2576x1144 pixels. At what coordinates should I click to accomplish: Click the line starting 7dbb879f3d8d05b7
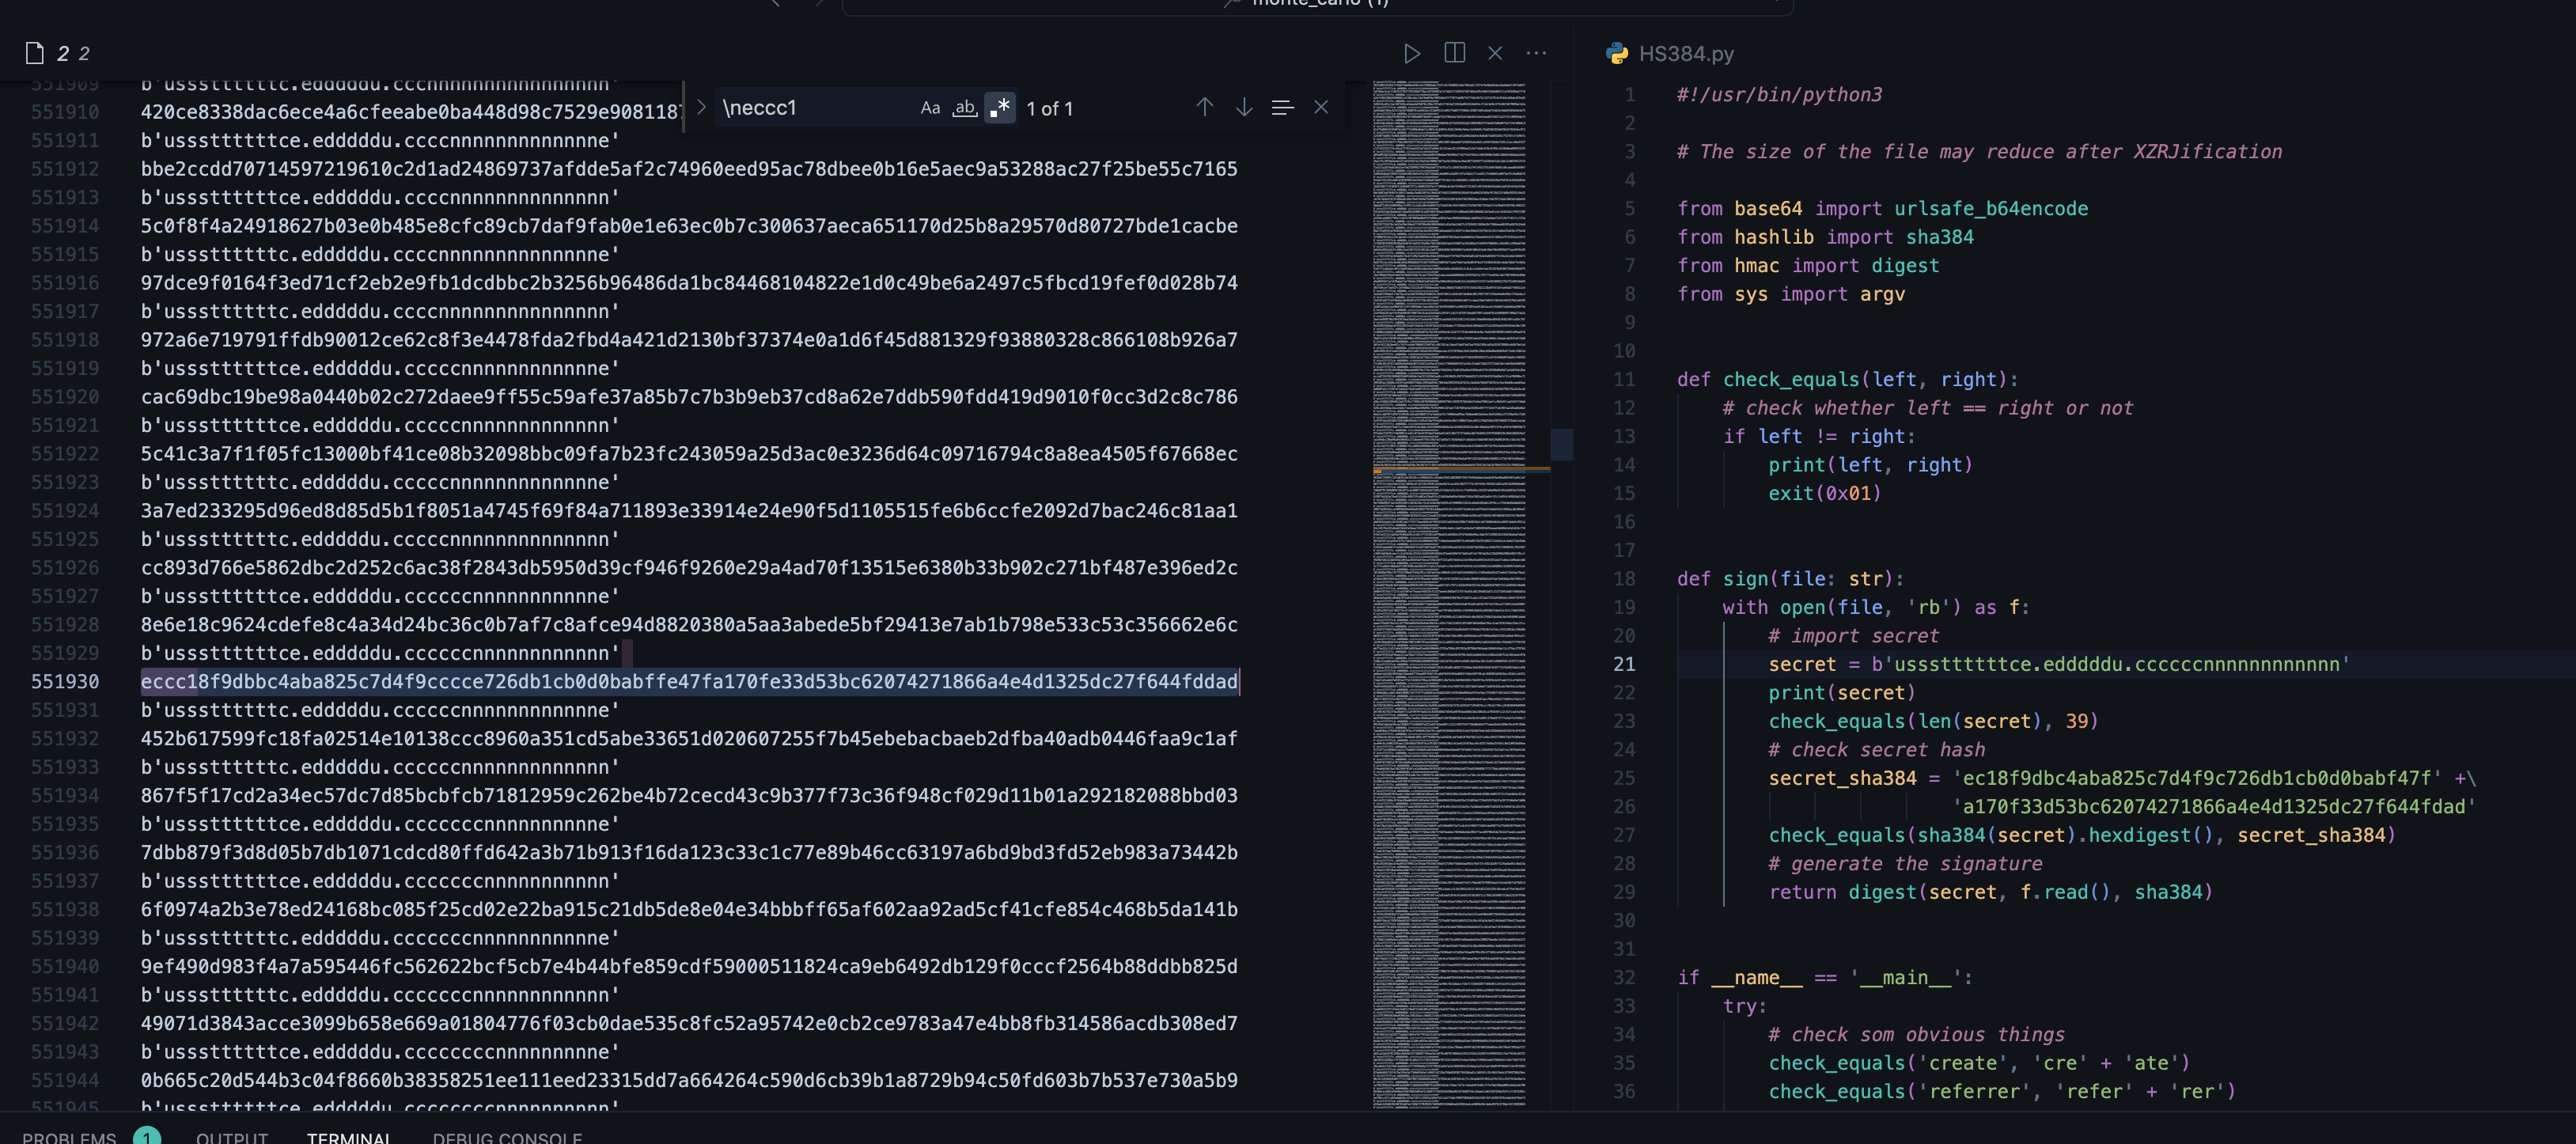tap(689, 852)
